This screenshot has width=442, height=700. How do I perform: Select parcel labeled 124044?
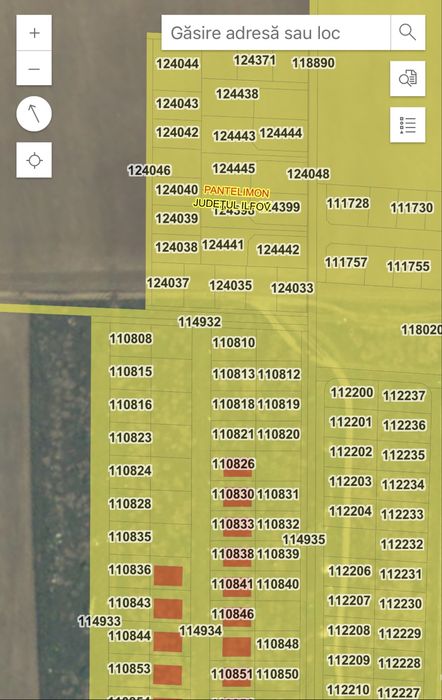coord(177,64)
